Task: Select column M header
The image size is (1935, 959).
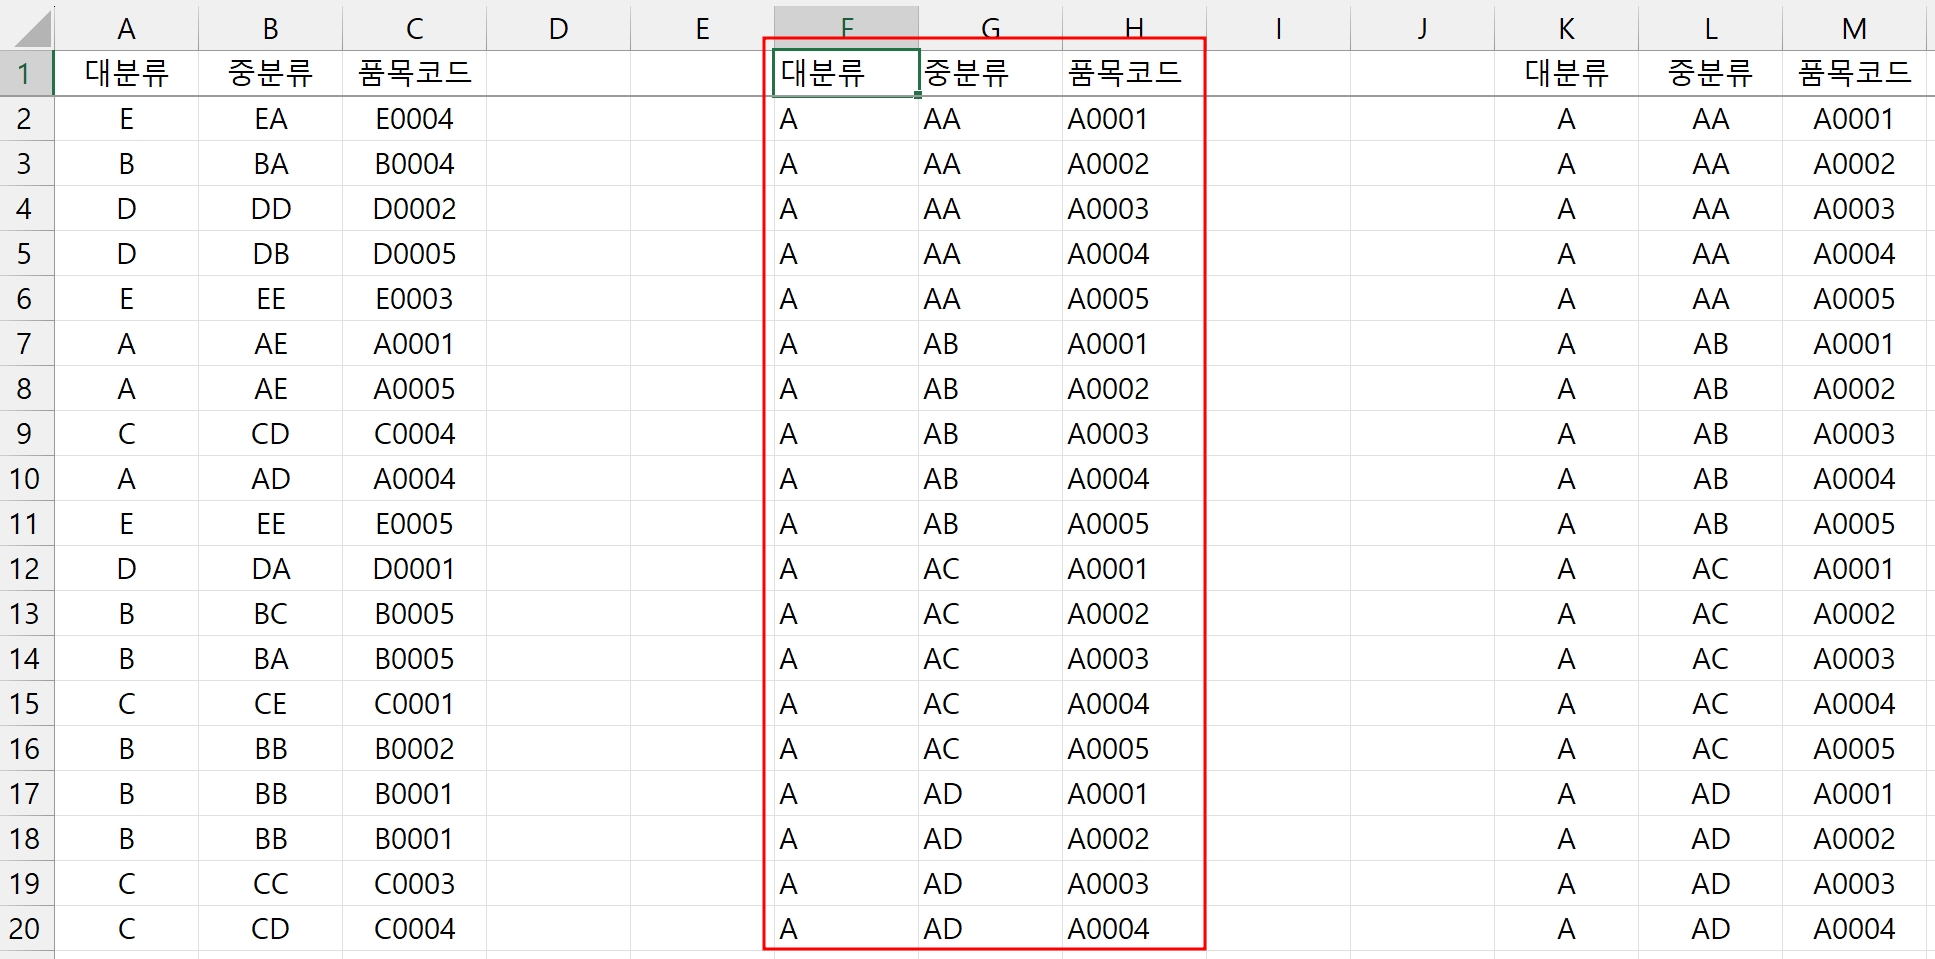Action: tap(1855, 27)
